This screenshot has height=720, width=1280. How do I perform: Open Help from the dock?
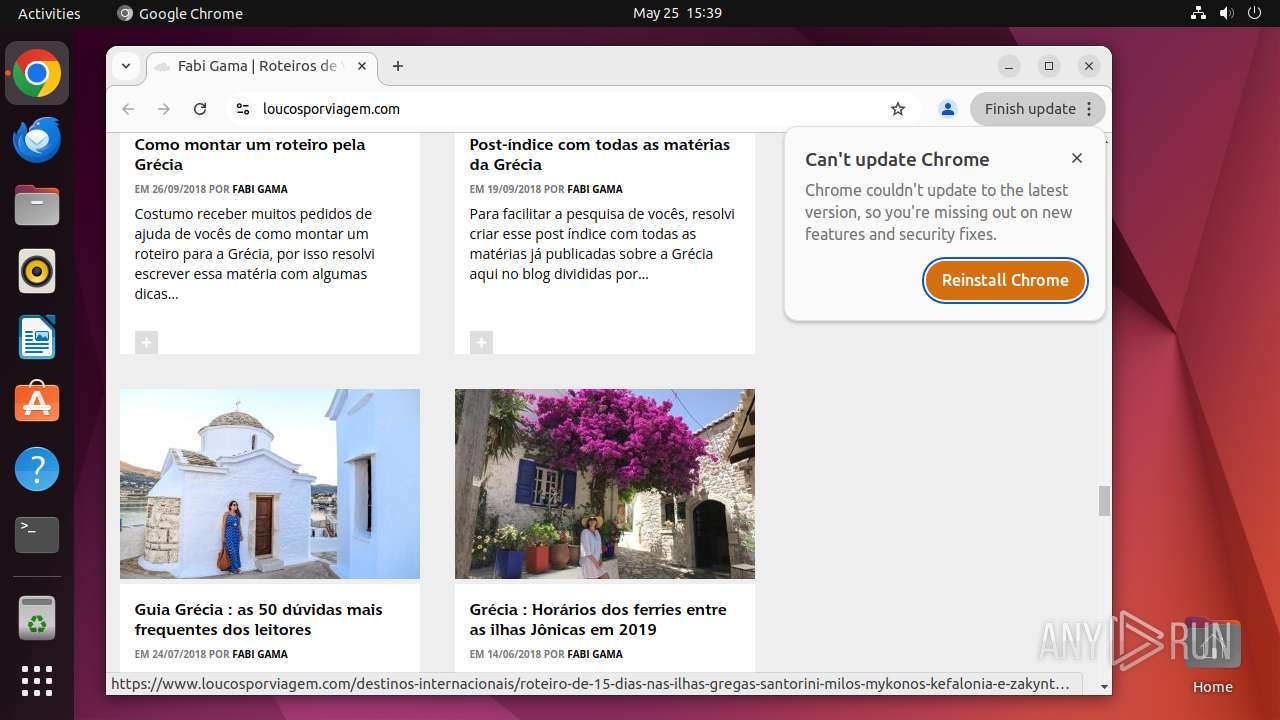(x=37, y=469)
